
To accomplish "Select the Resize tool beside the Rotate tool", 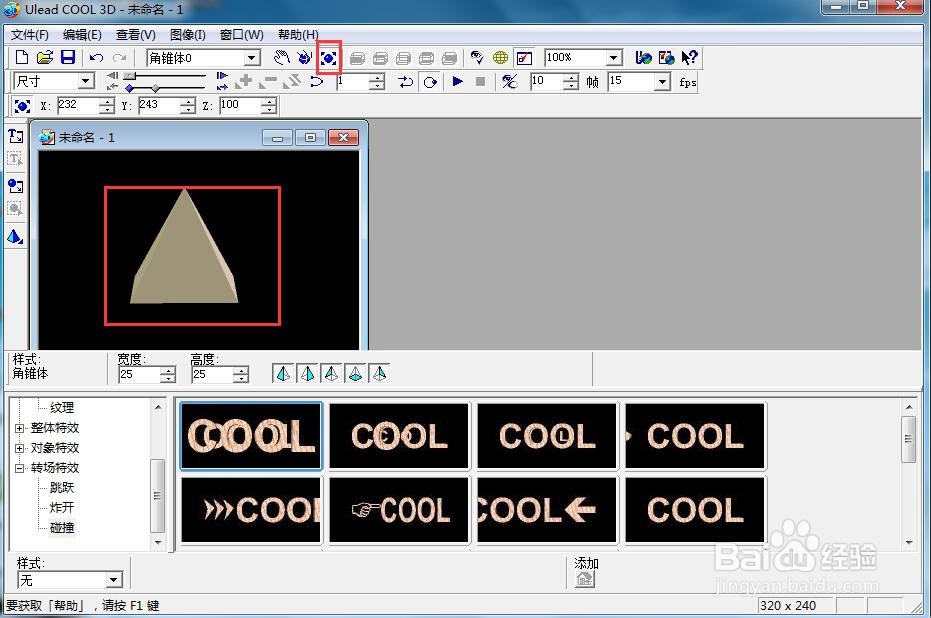I will pyautogui.click(x=328, y=58).
